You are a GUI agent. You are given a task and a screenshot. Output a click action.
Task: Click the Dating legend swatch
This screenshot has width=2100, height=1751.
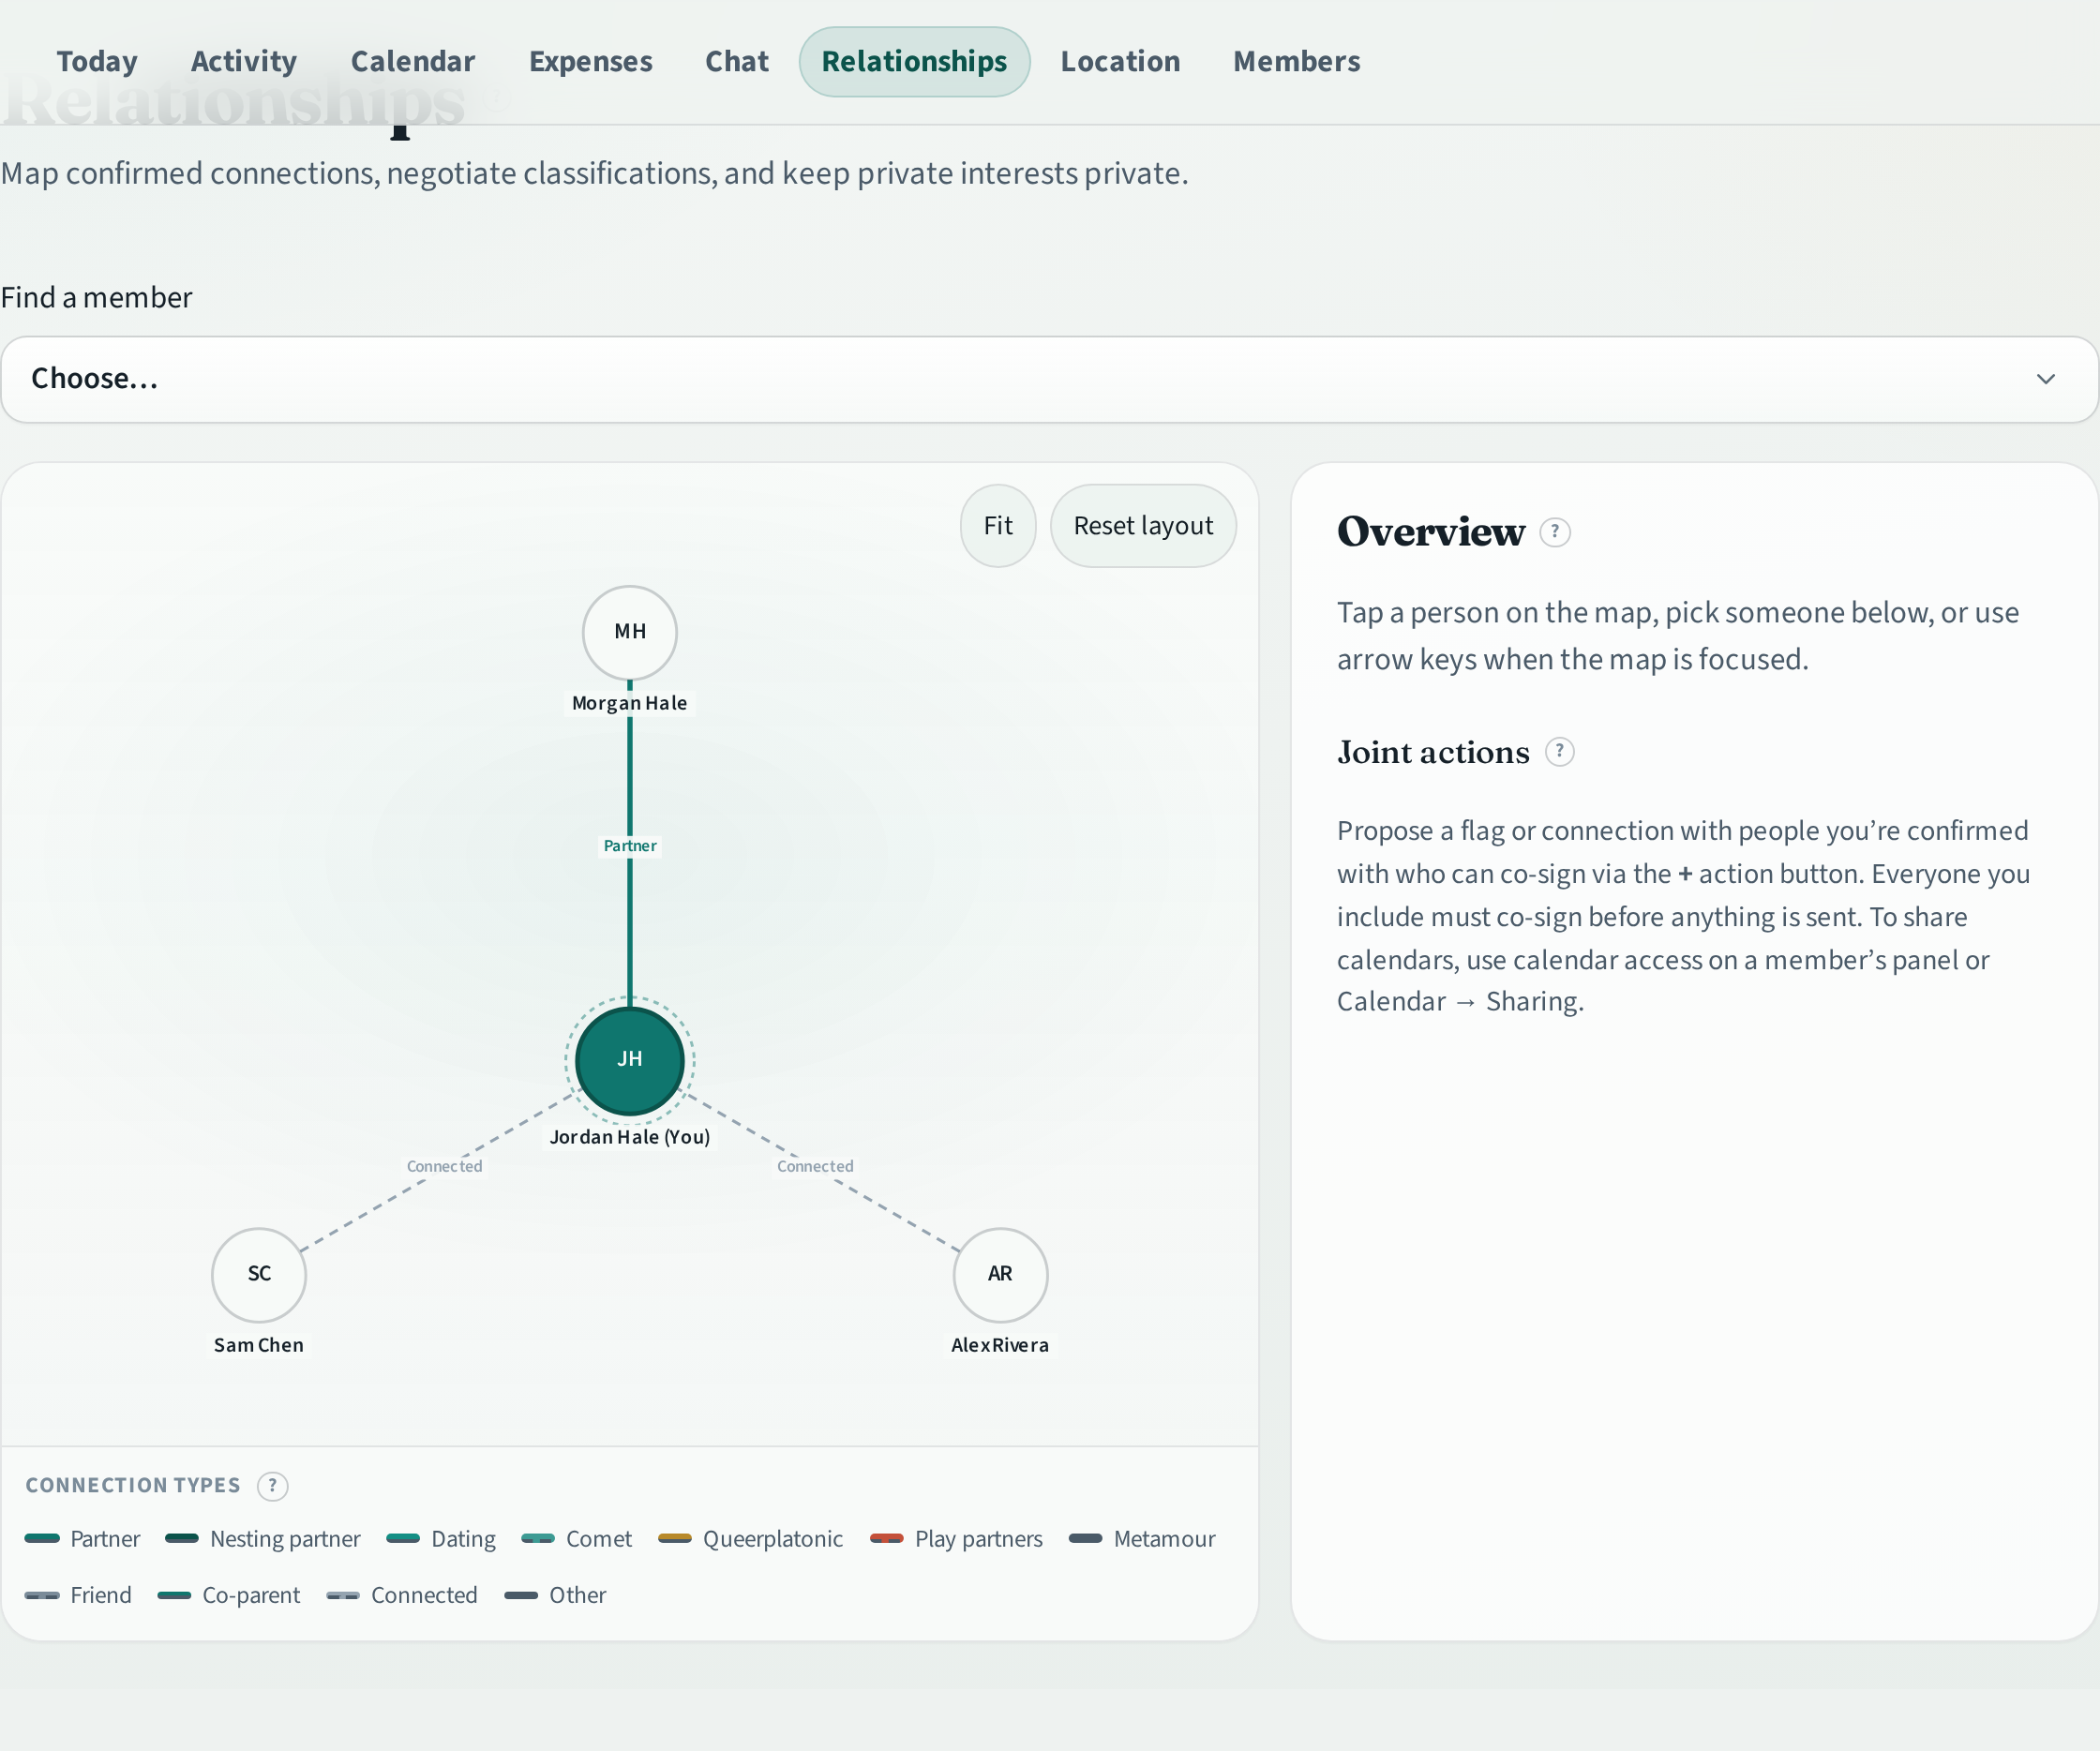click(403, 1538)
